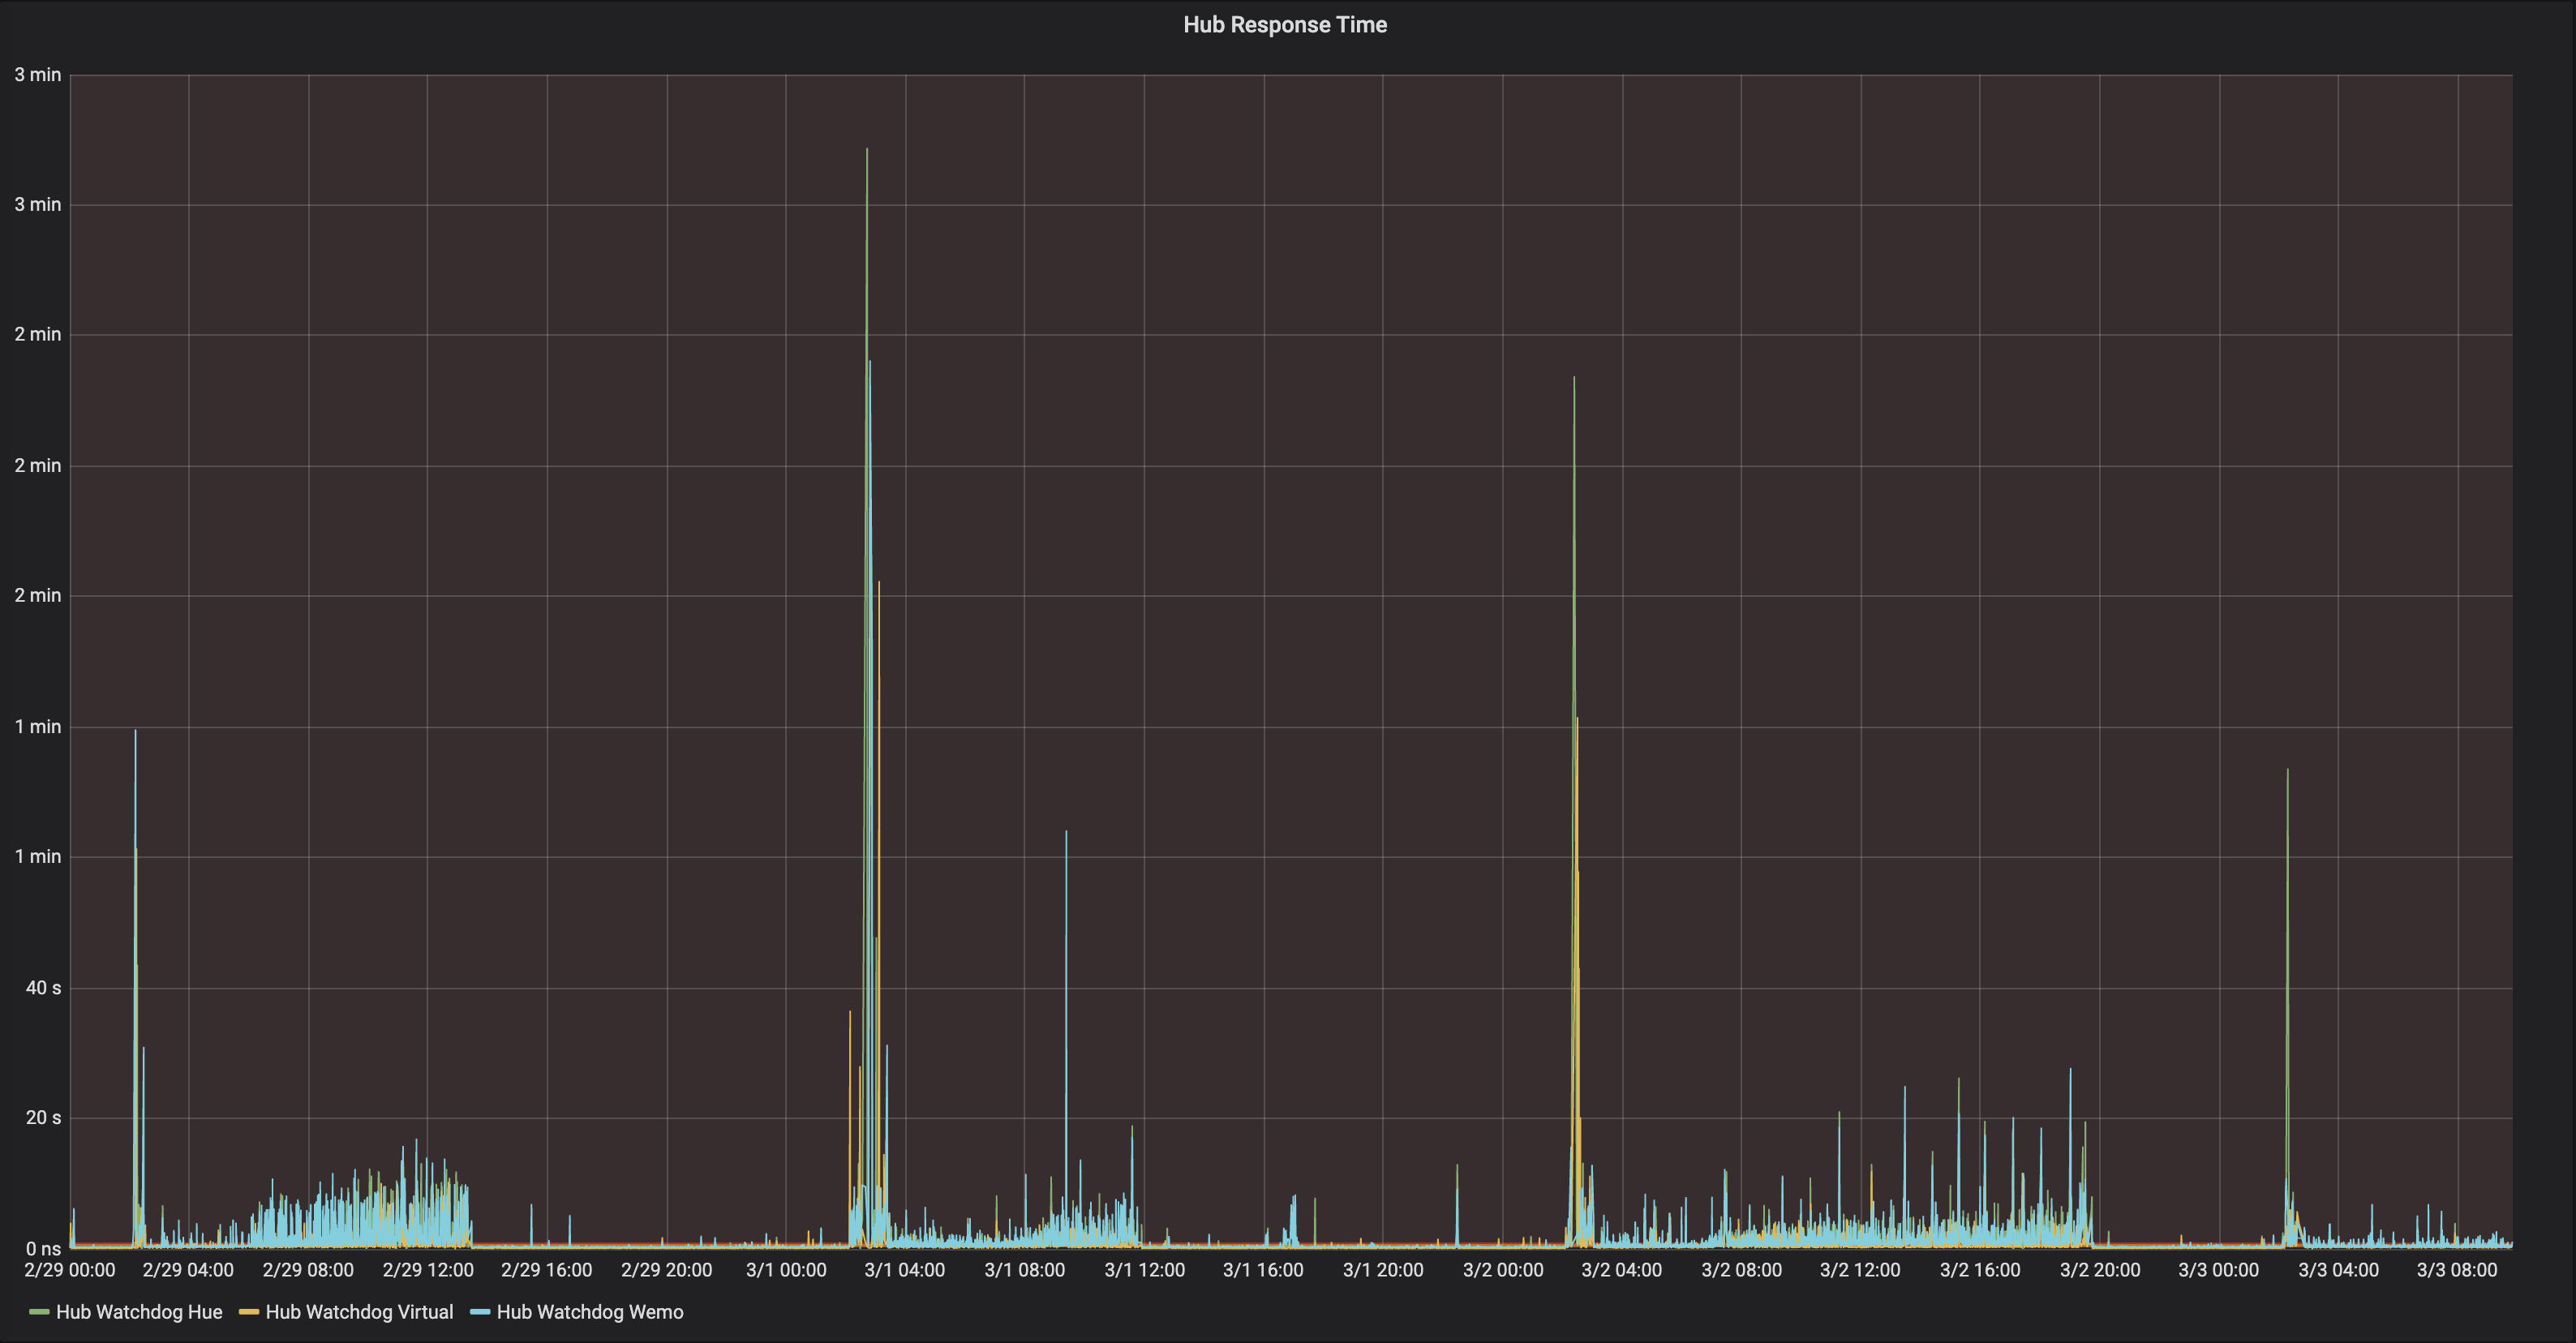The image size is (2576, 1343).
Task: Click the 3/2 08:00 time axis label
Action: pos(1741,1270)
